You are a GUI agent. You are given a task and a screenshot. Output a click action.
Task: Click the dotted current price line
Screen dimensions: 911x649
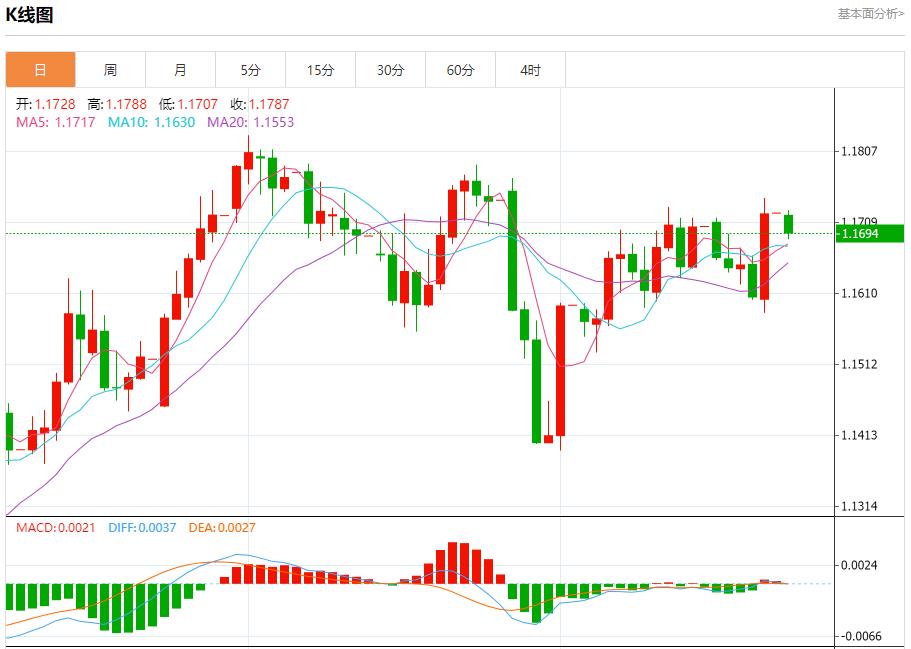[x=400, y=233]
